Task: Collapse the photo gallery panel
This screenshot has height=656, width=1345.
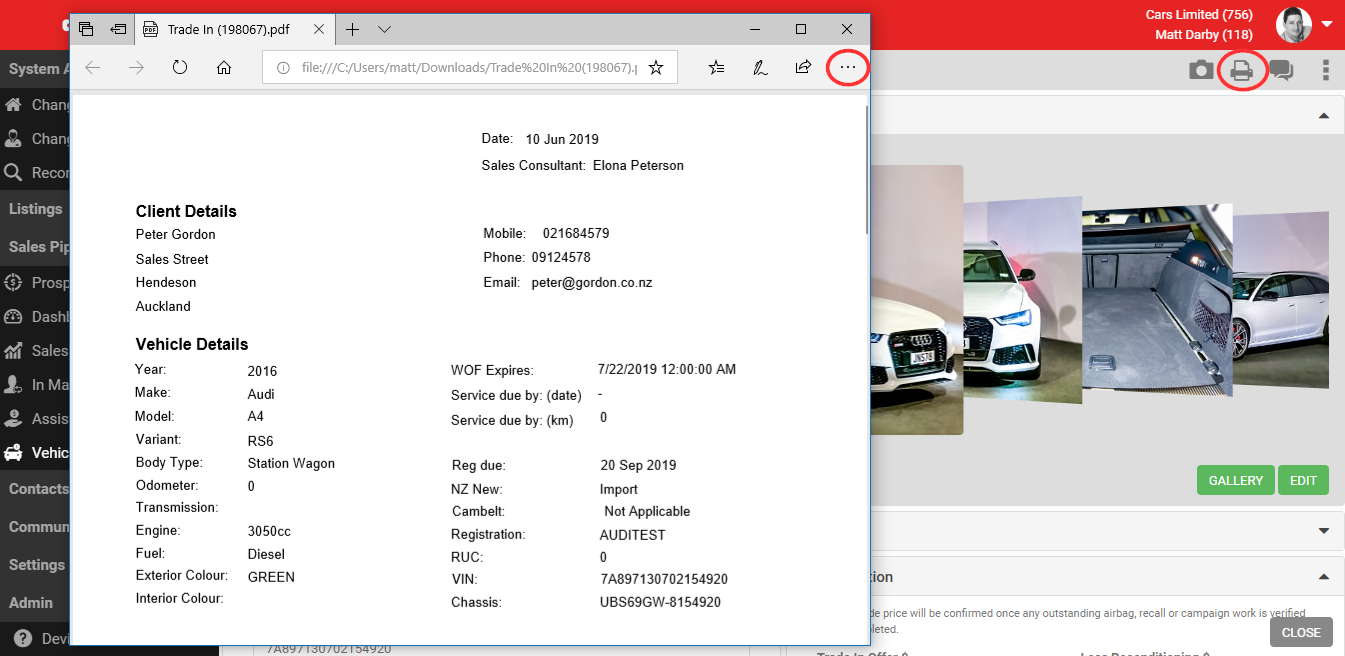Action: point(1324,116)
